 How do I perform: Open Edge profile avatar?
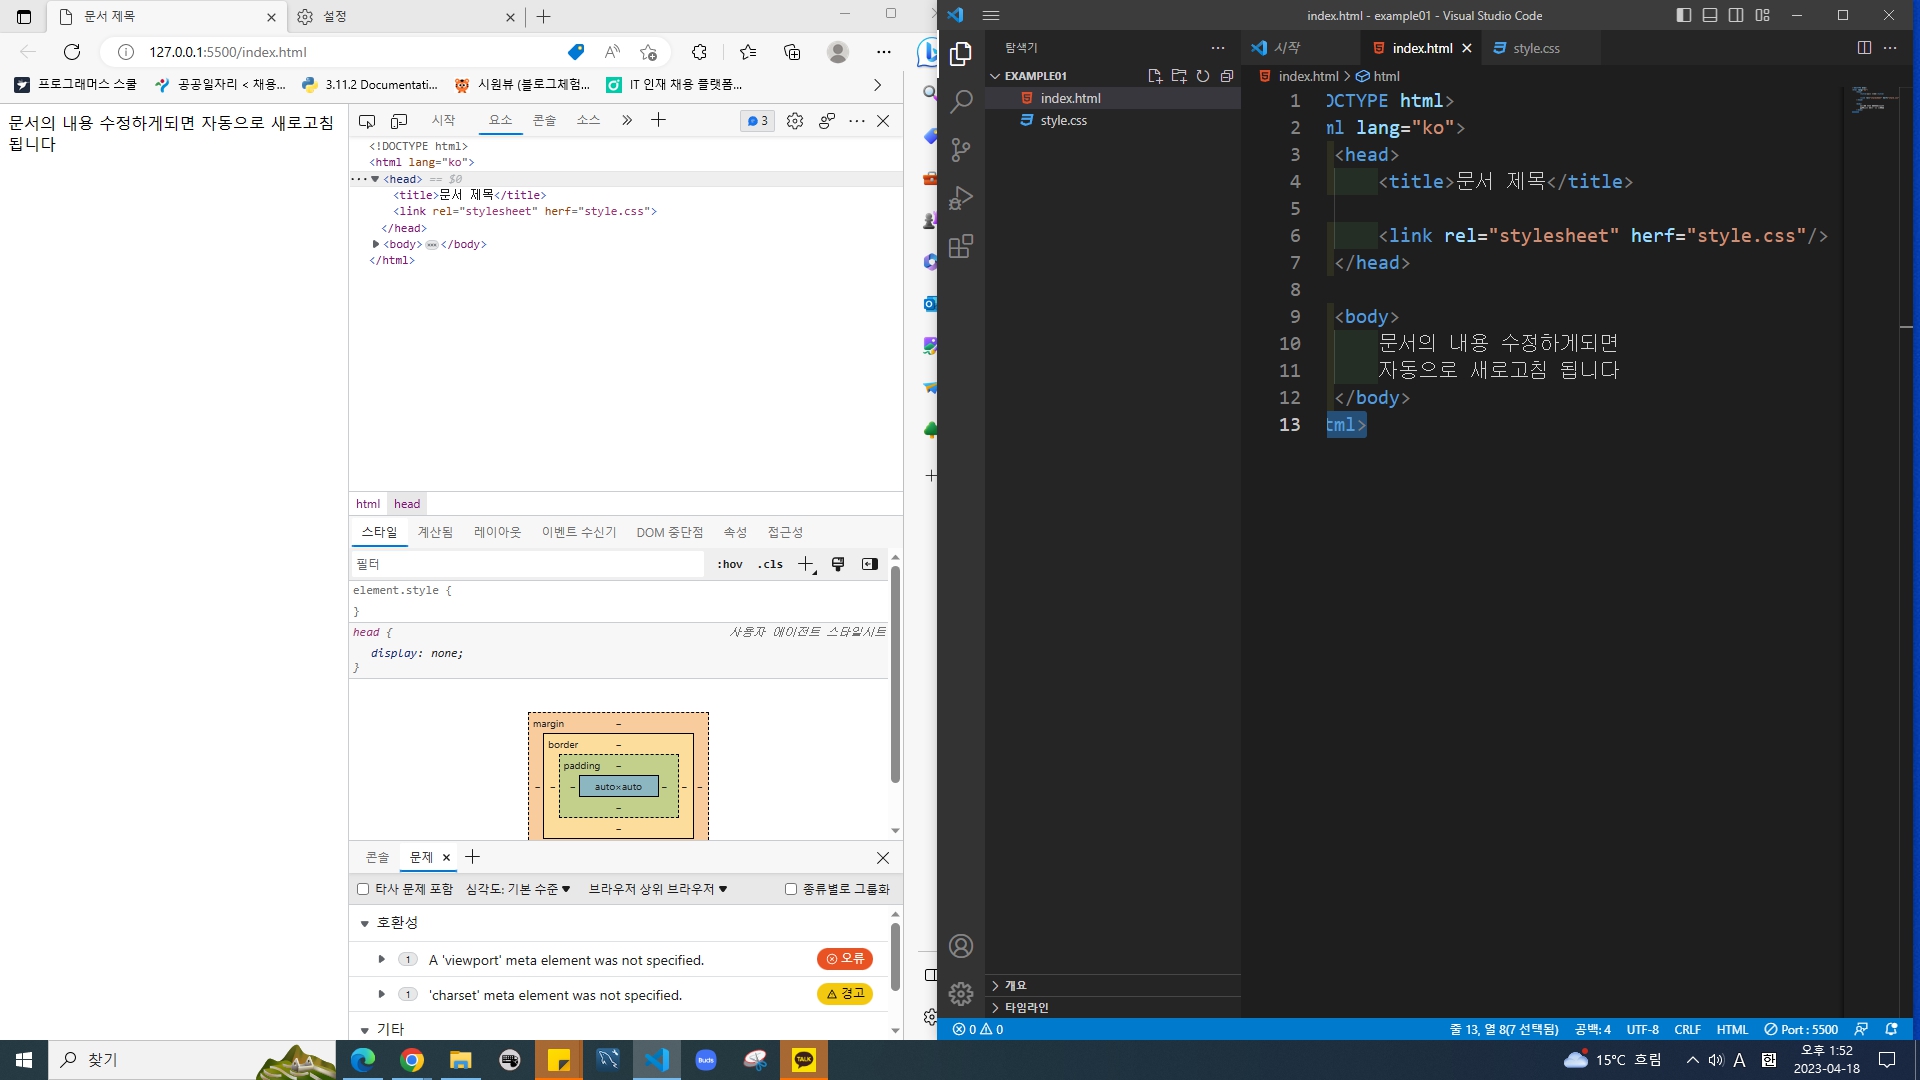[838, 52]
